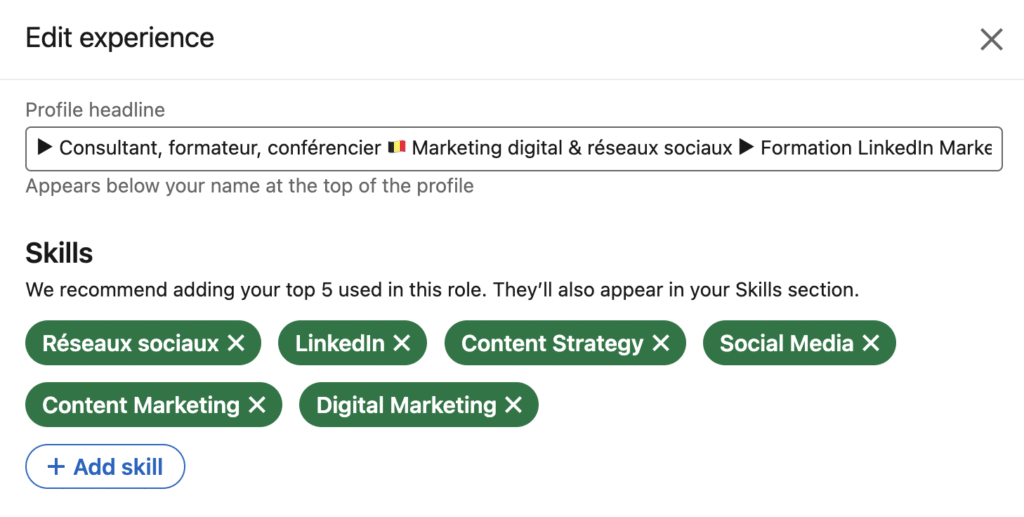Click the Add skill button label
The height and width of the screenshot is (517, 1024).
118,467
